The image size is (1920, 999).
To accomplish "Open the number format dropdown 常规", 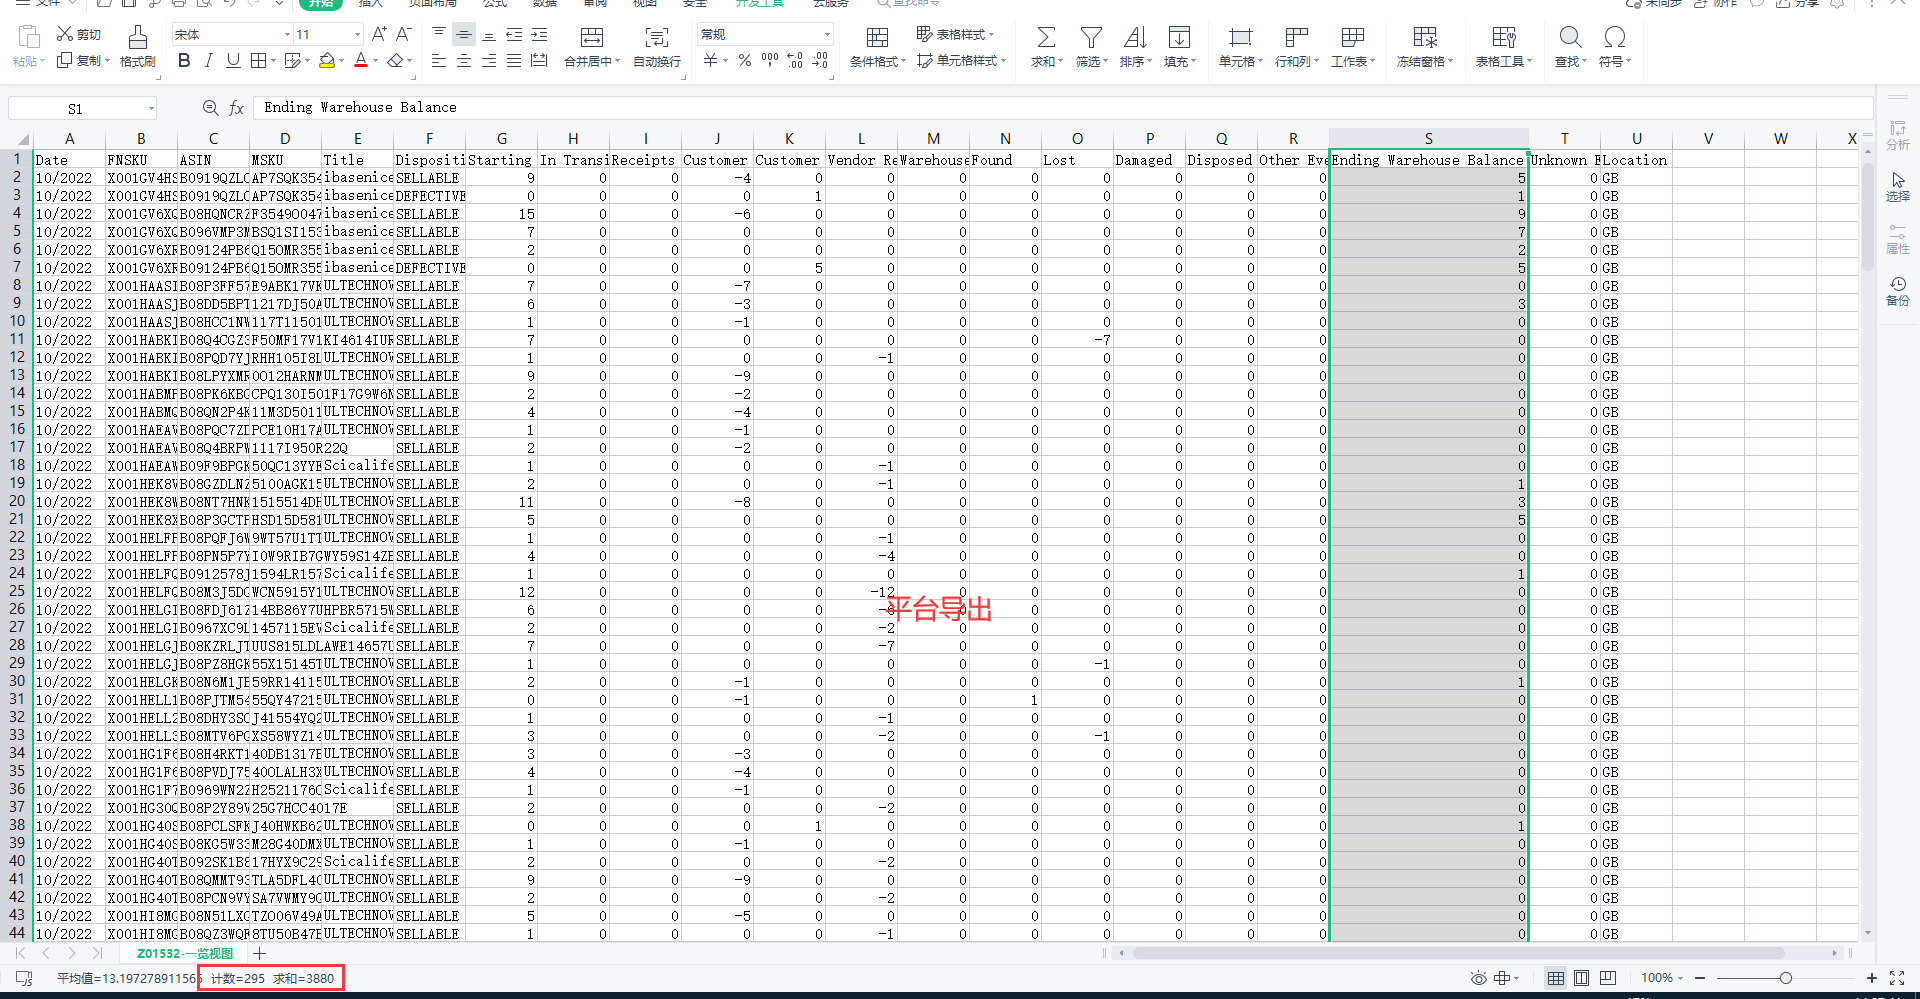I will tap(827, 35).
